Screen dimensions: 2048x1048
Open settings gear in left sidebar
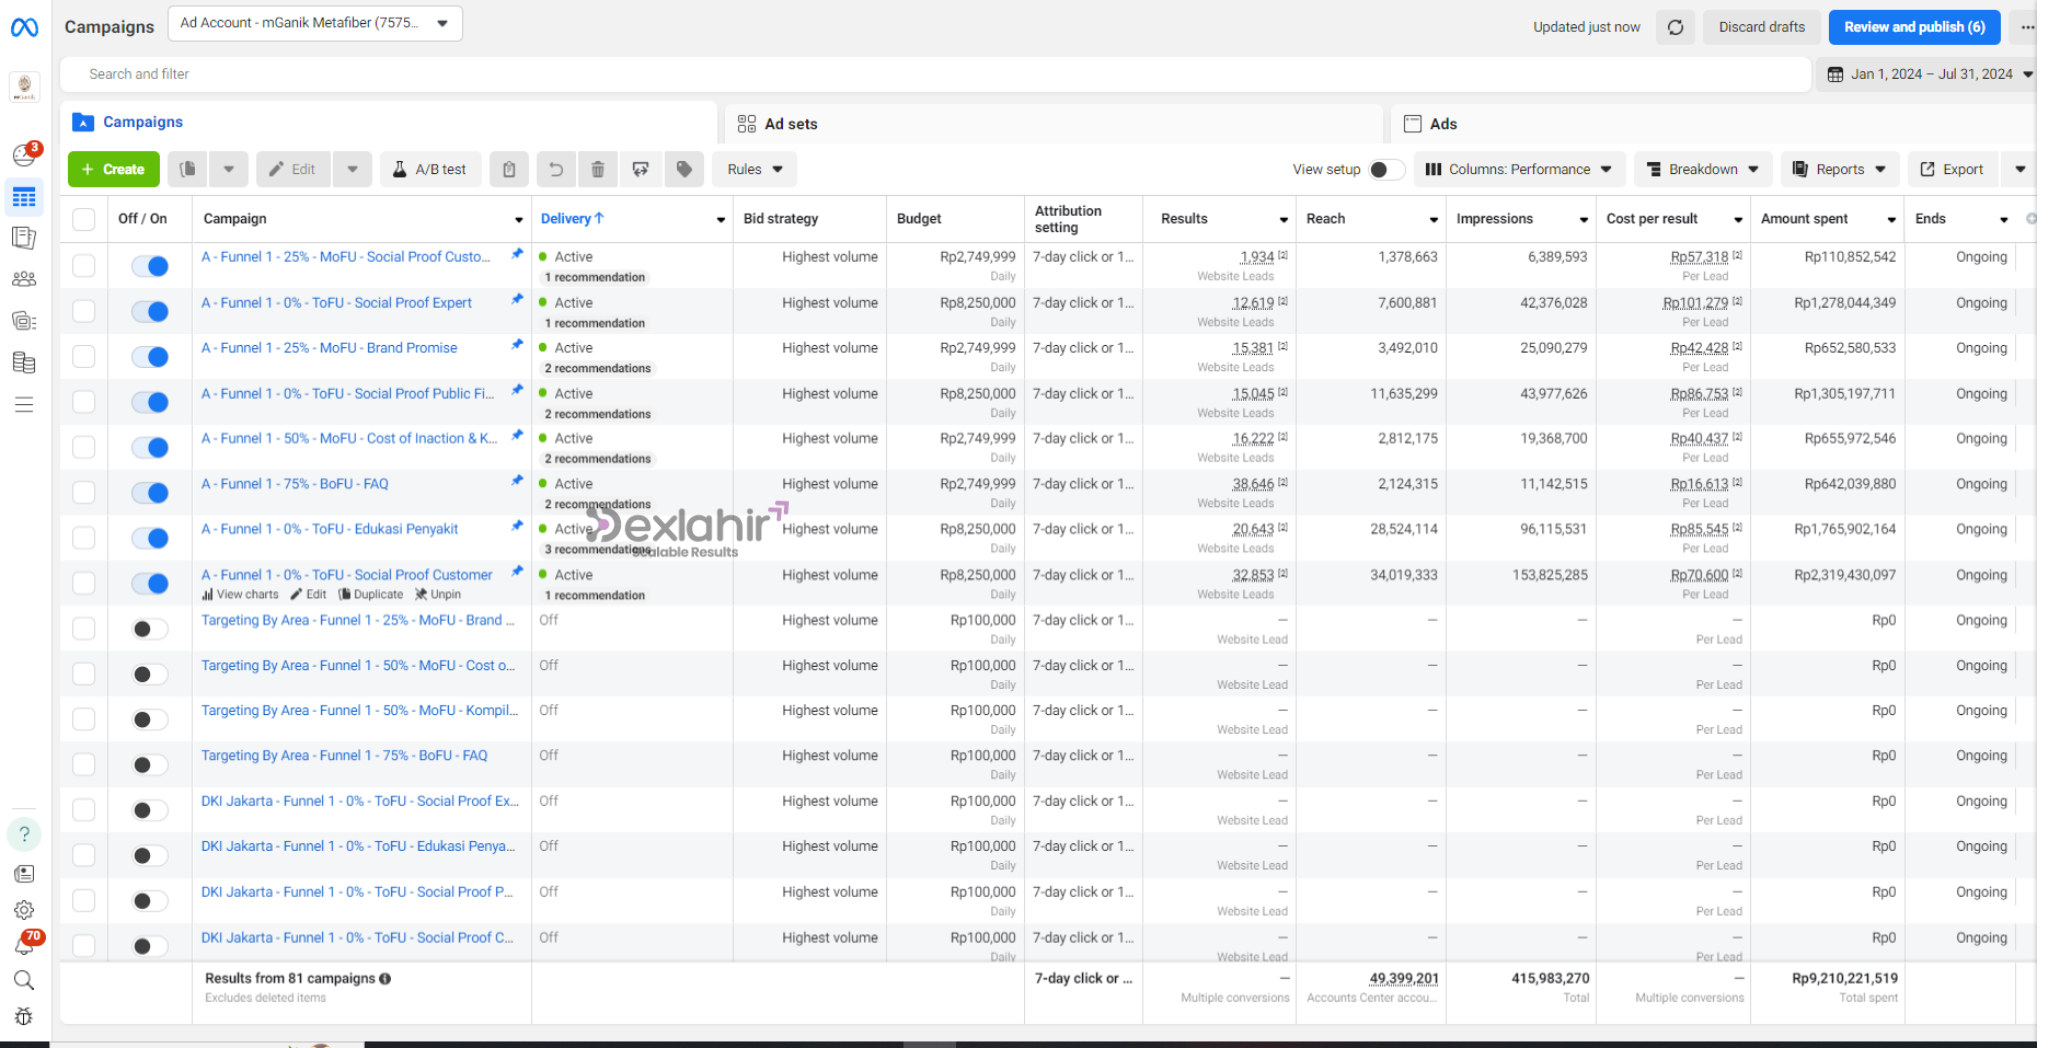click(24, 910)
